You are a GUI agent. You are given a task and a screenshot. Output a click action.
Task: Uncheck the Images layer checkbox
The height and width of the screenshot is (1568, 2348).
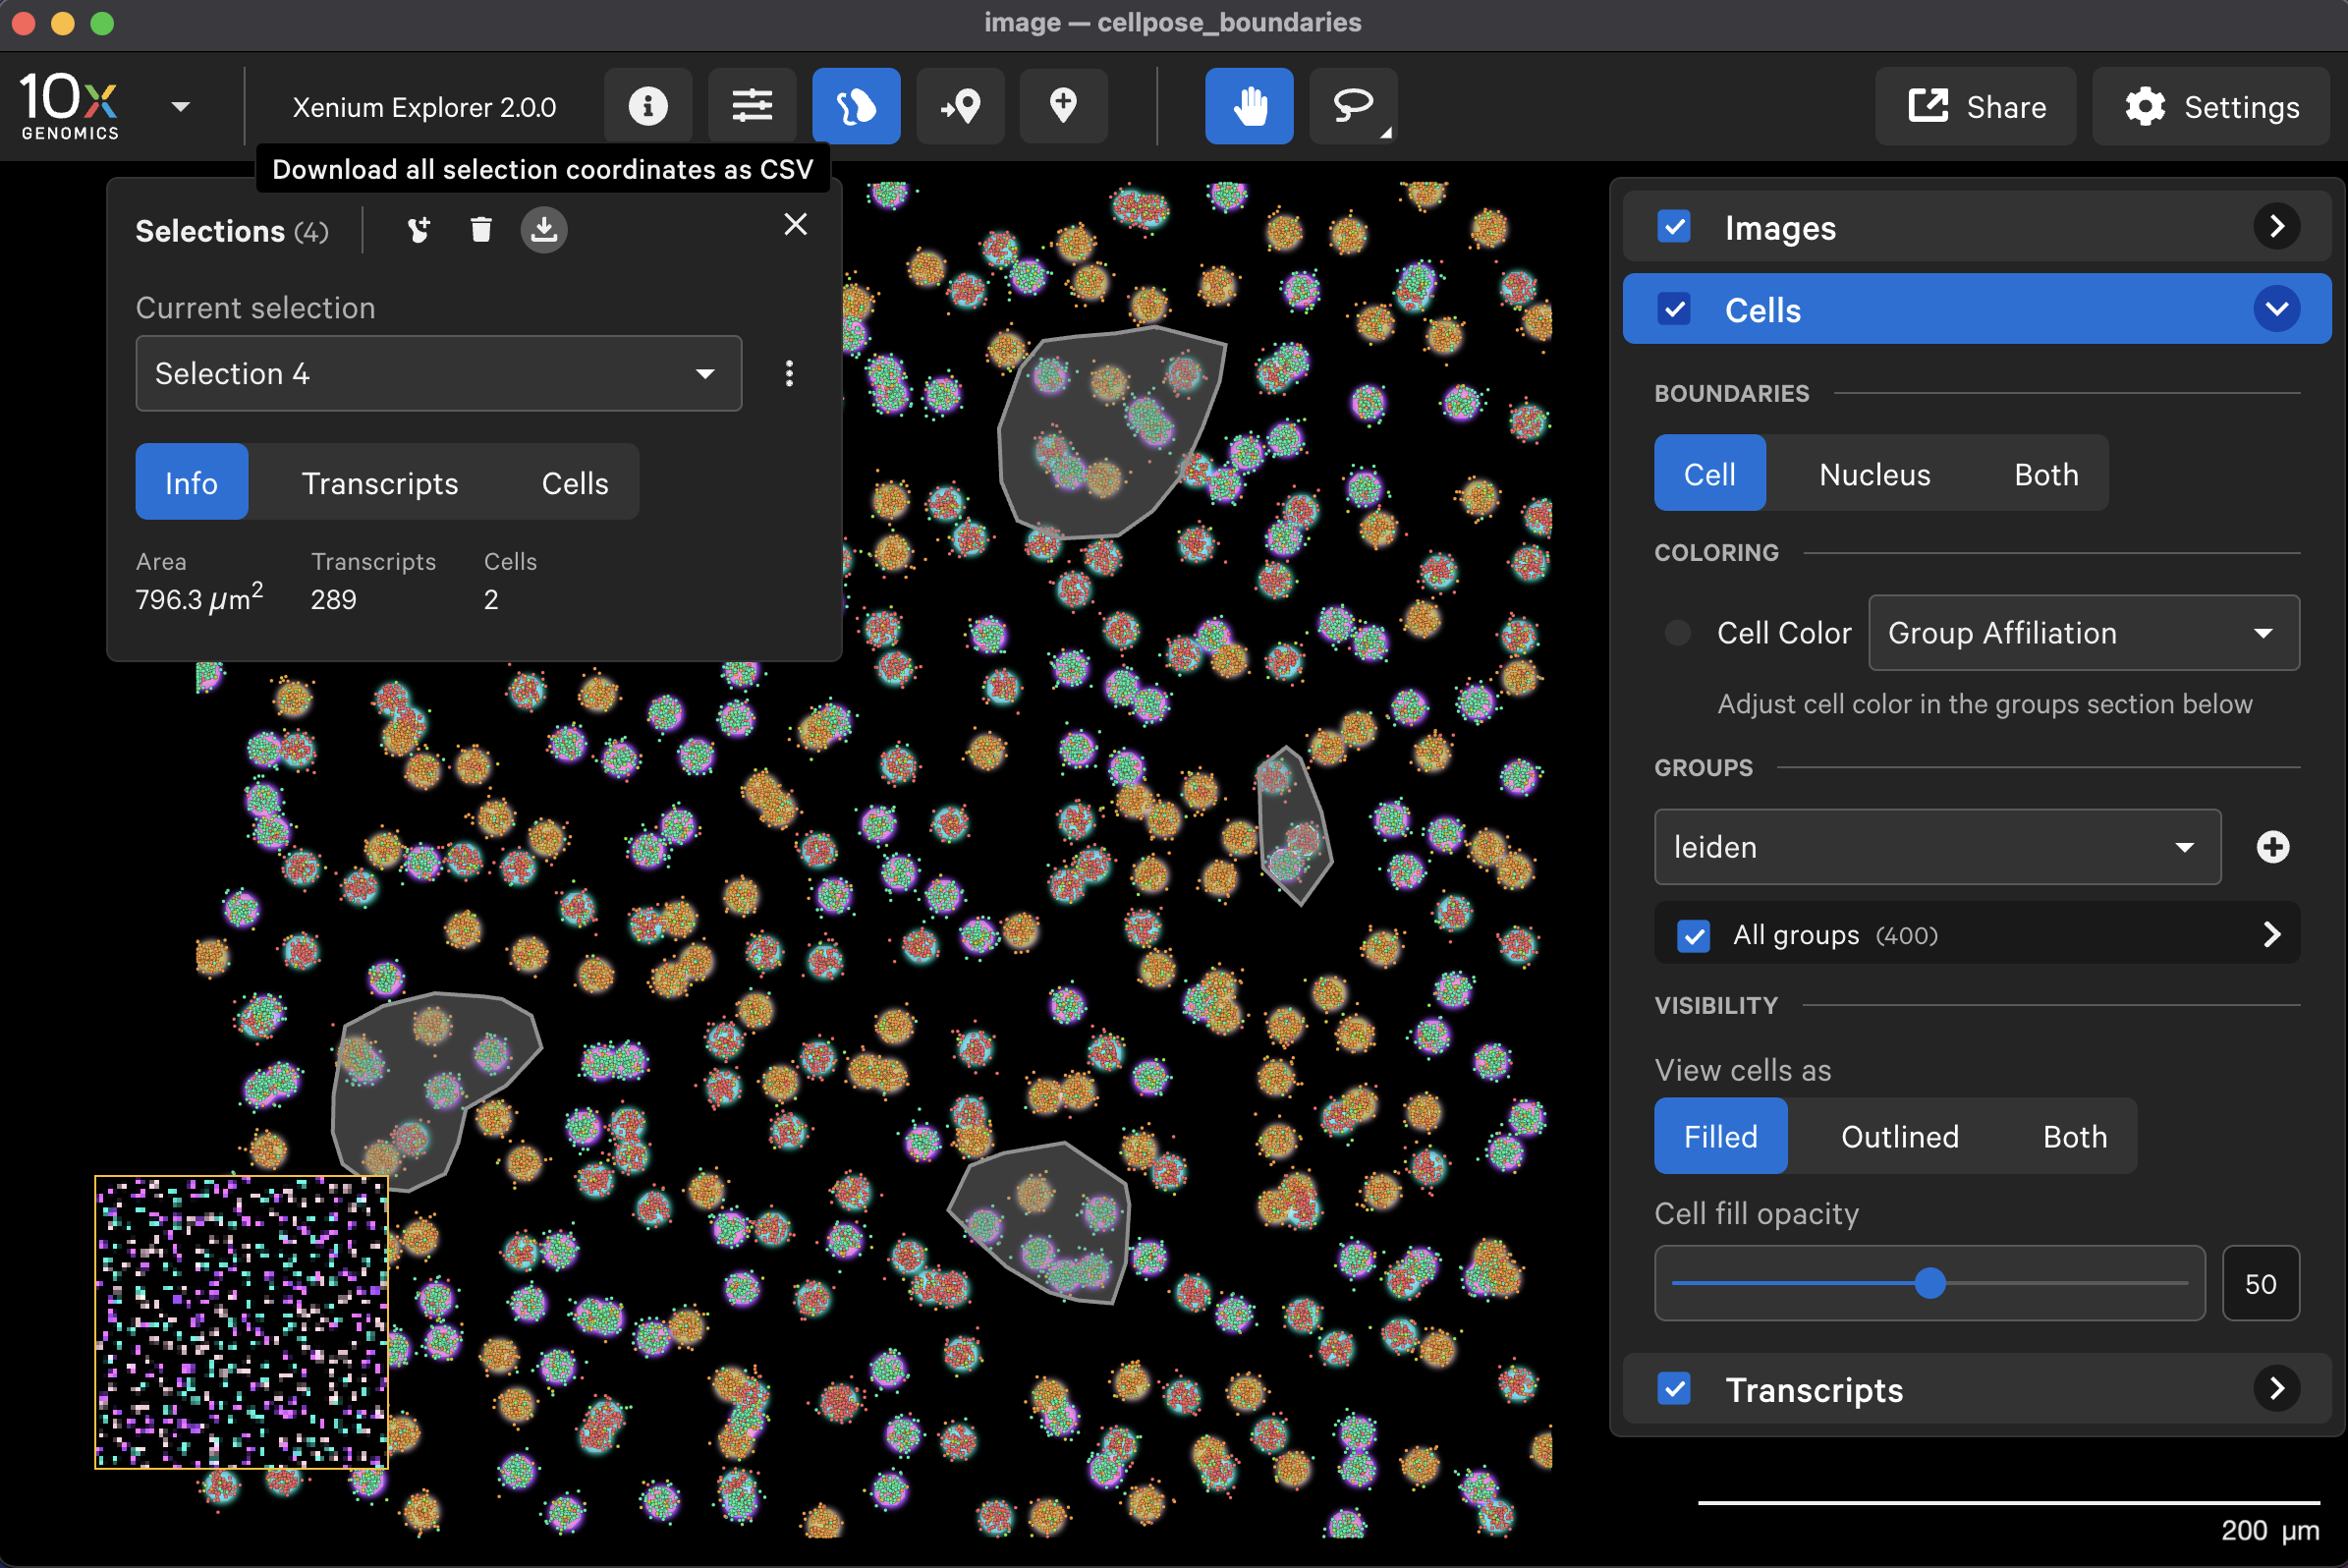pos(1674,227)
